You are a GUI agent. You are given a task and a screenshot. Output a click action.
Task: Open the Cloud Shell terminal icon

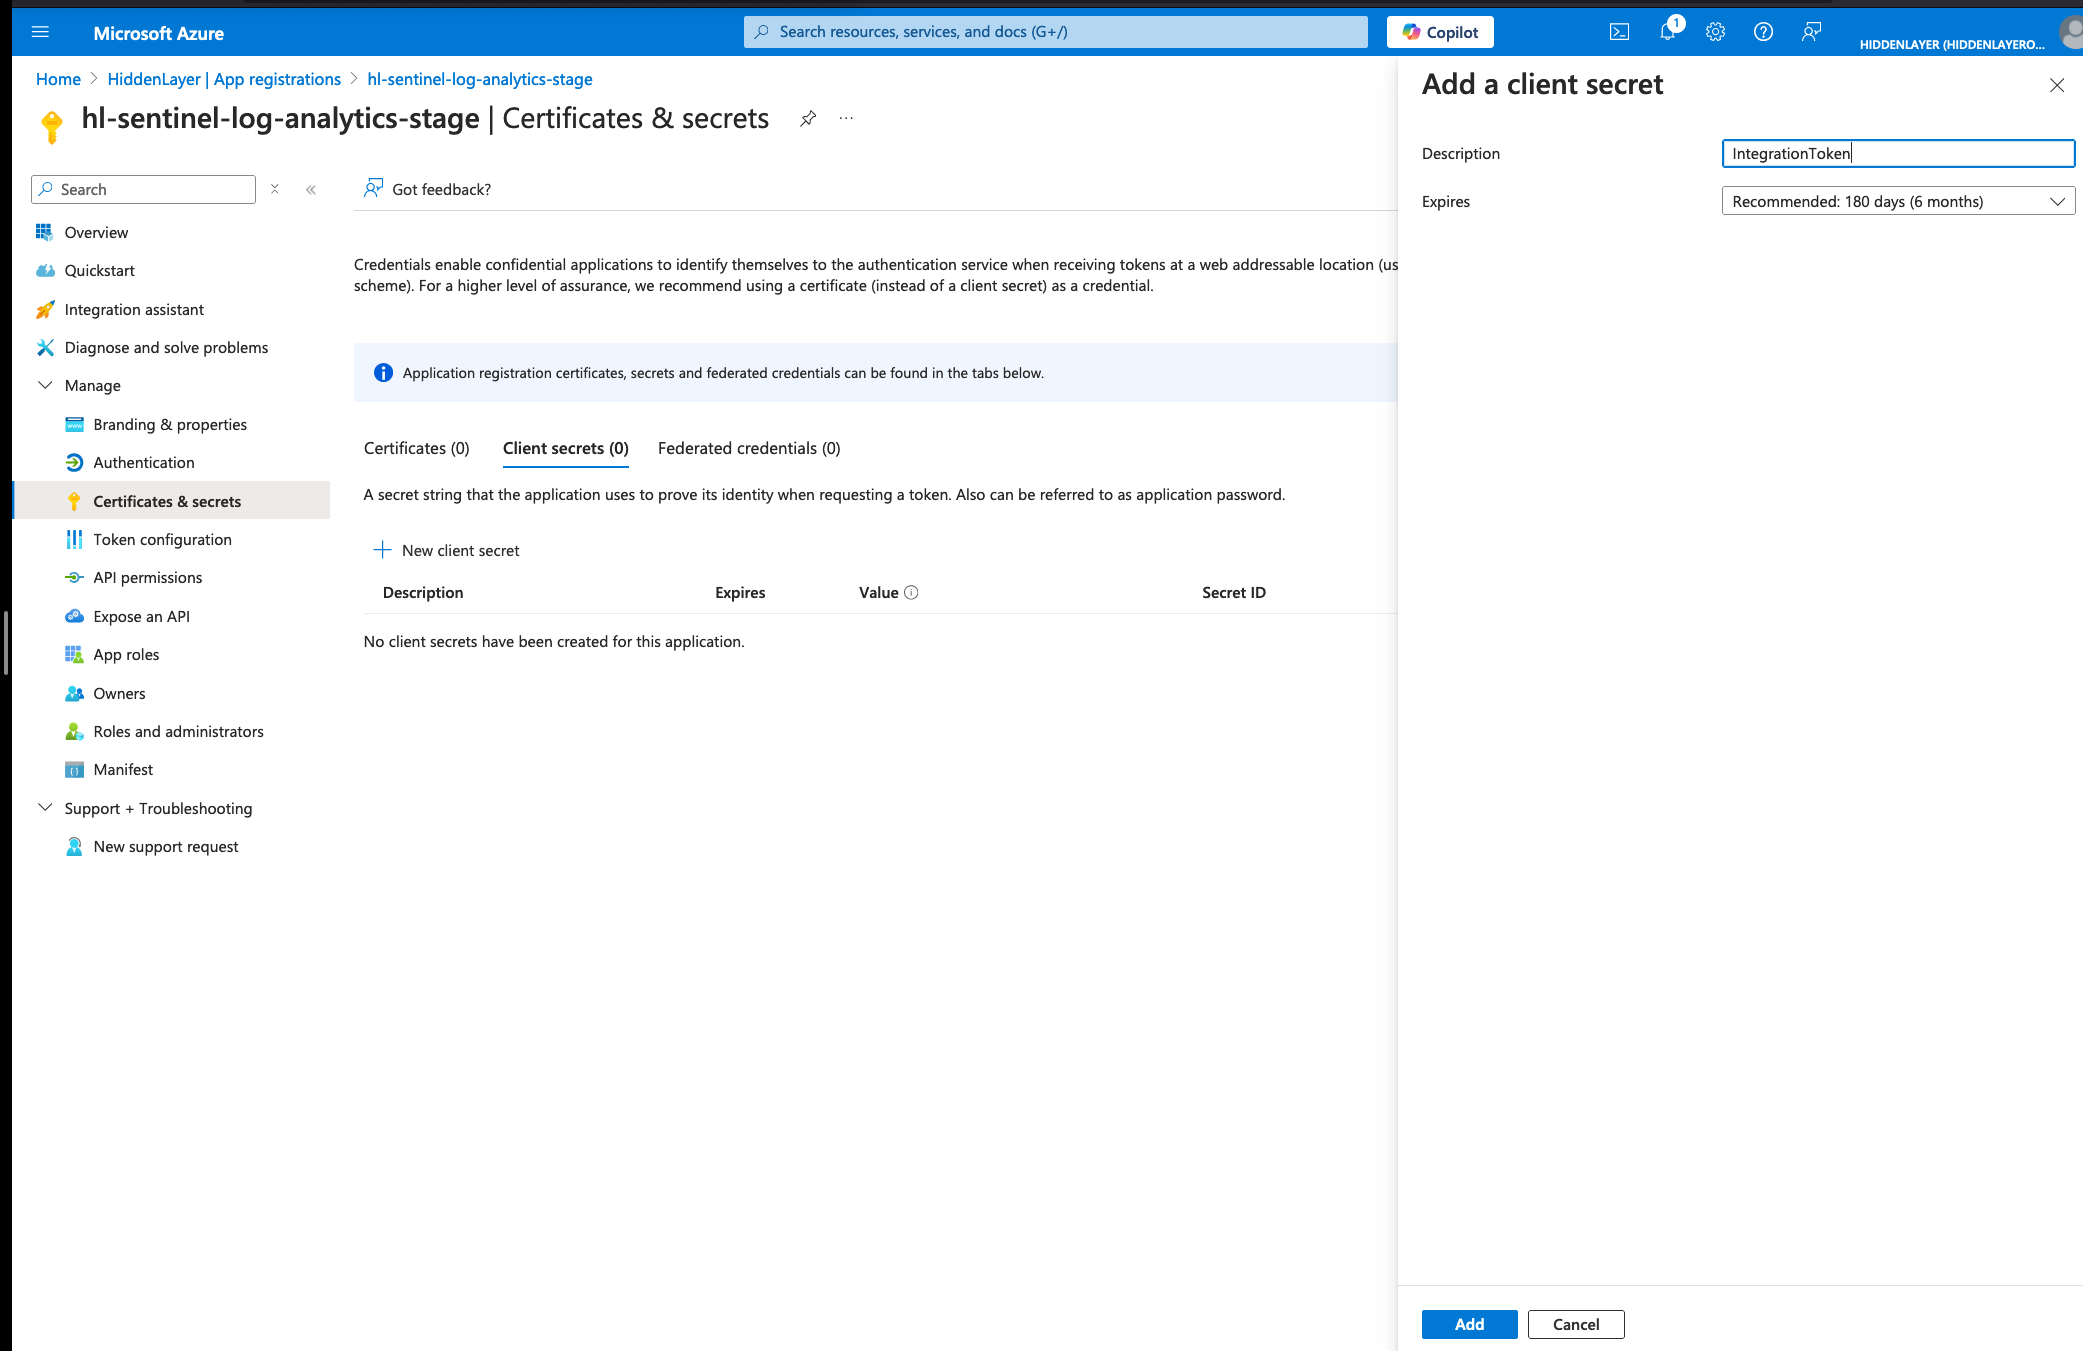coord(1619,32)
